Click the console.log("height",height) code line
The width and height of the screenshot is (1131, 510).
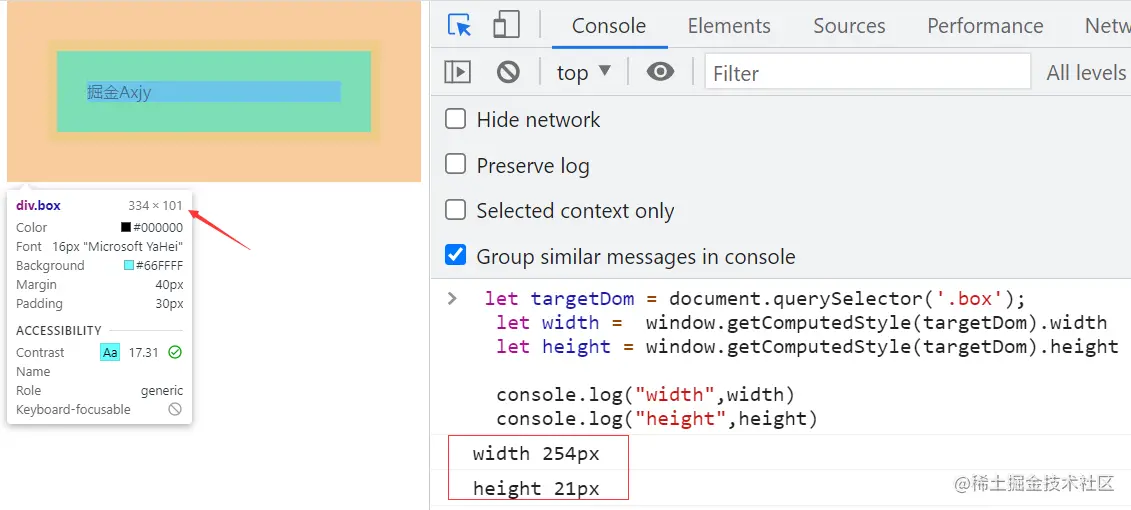656,418
